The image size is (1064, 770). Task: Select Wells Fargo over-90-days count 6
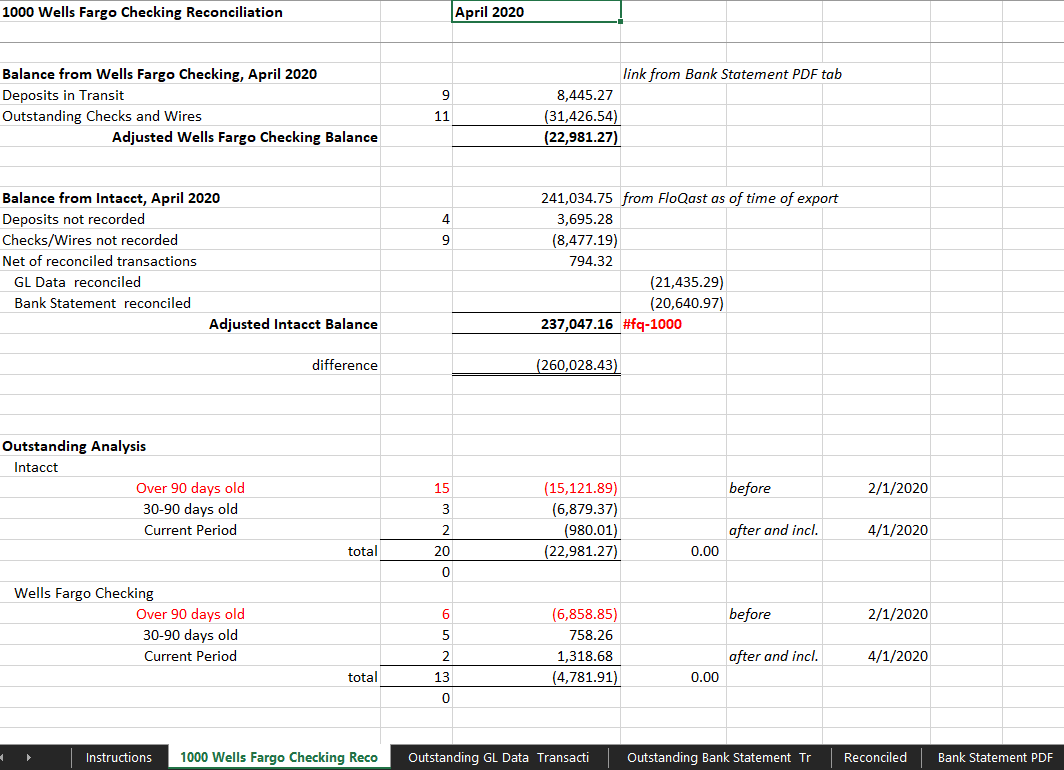tap(445, 614)
